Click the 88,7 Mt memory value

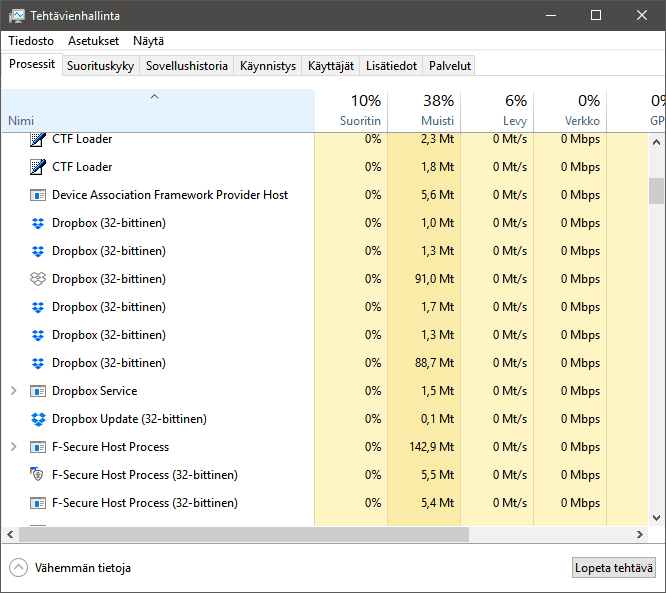(435, 363)
